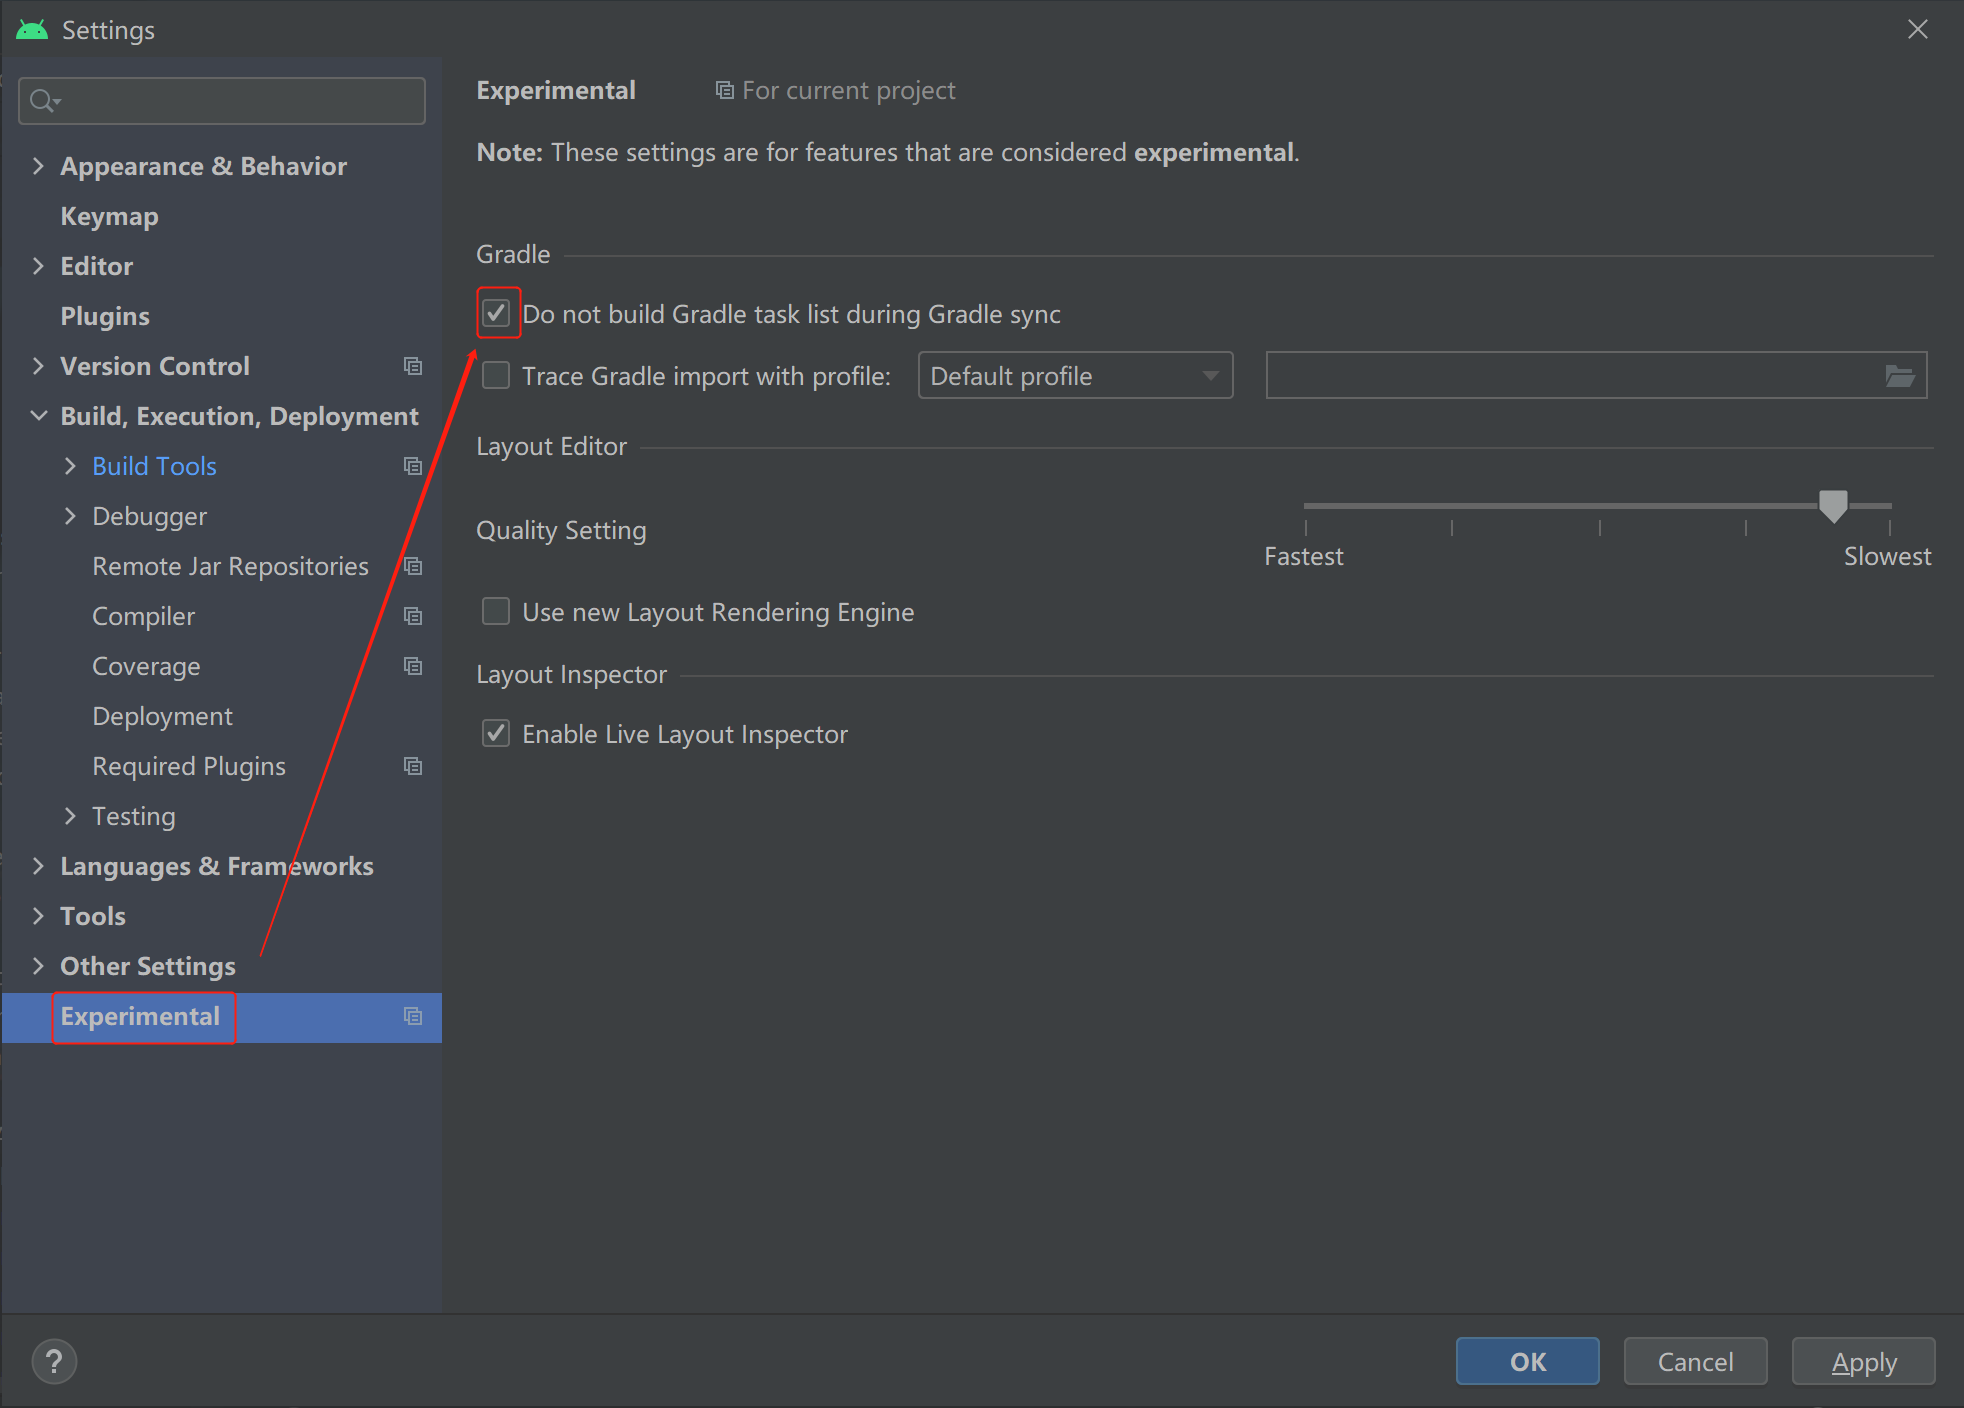Click into the settings search field
Viewport: 1964px width, 1408px height.
click(x=222, y=101)
